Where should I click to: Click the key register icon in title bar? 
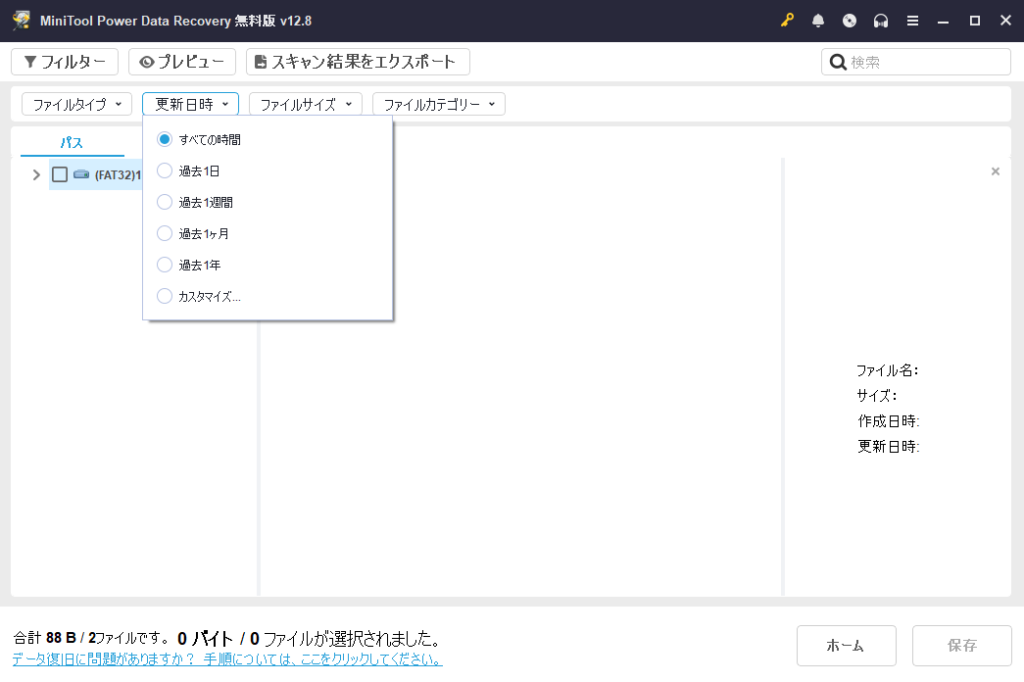coord(787,21)
